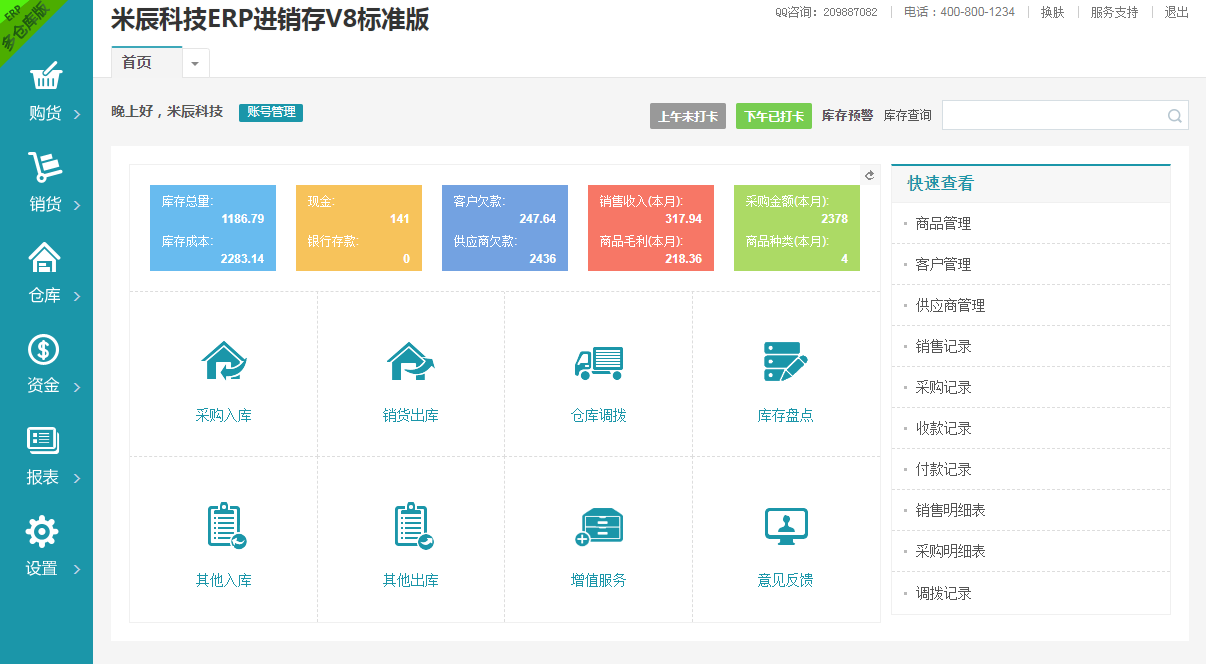
Task: Click the red 销售收入 stats card
Action: [651, 228]
